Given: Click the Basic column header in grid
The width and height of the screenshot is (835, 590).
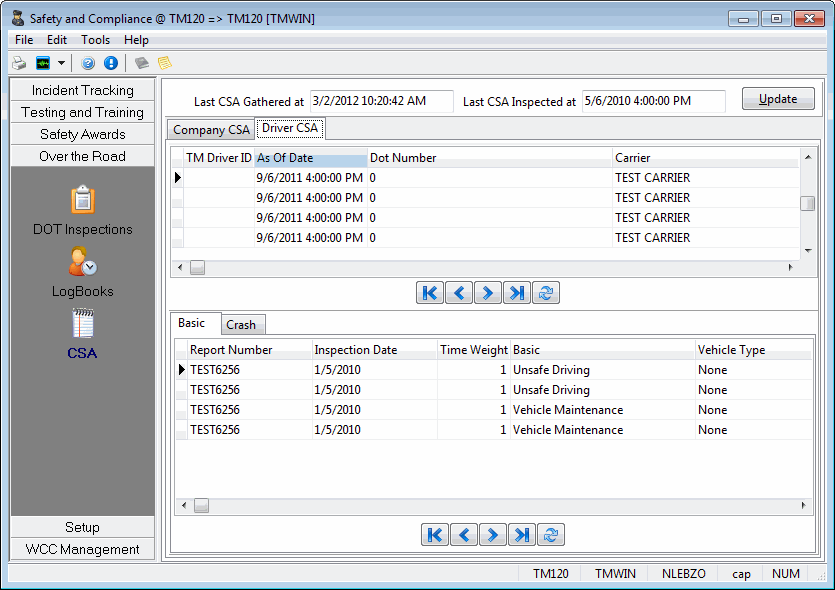Looking at the screenshot, I should tap(603, 350).
